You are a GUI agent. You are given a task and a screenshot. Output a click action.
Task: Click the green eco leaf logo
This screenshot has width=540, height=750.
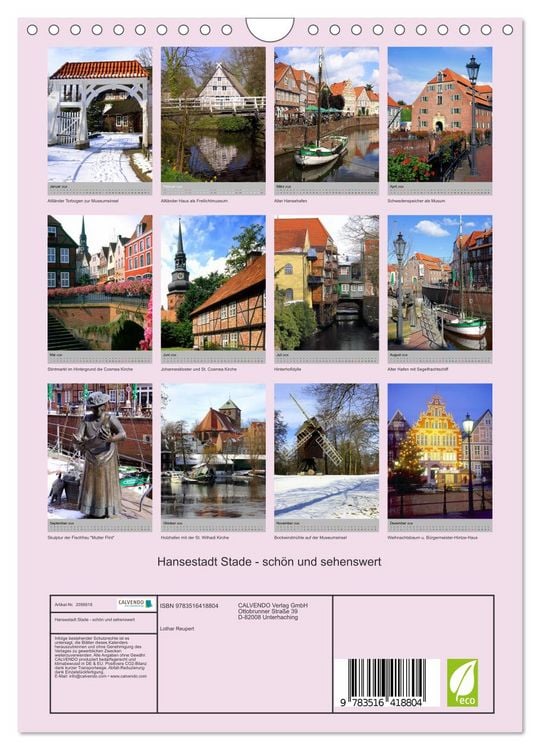pyautogui.click(x=462, y=682)
